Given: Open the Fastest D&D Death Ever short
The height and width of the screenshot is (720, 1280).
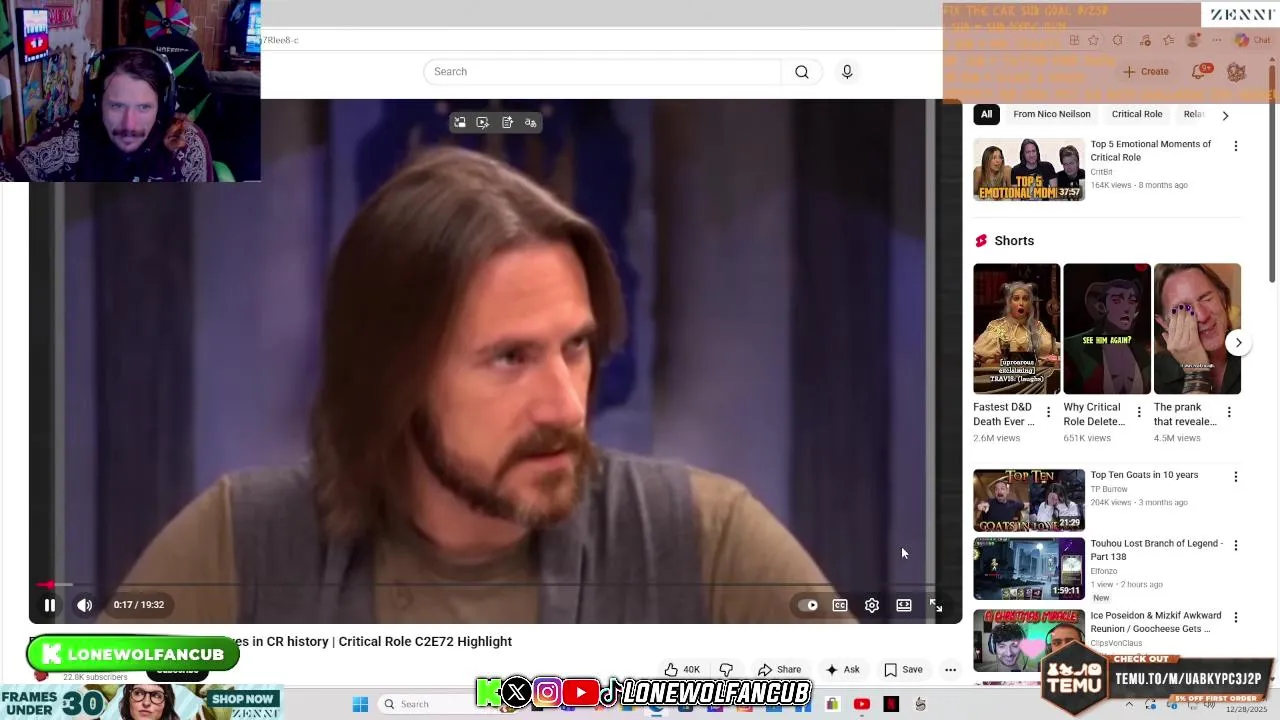Looking at the screenshot, I should (x=1016, y=329).
